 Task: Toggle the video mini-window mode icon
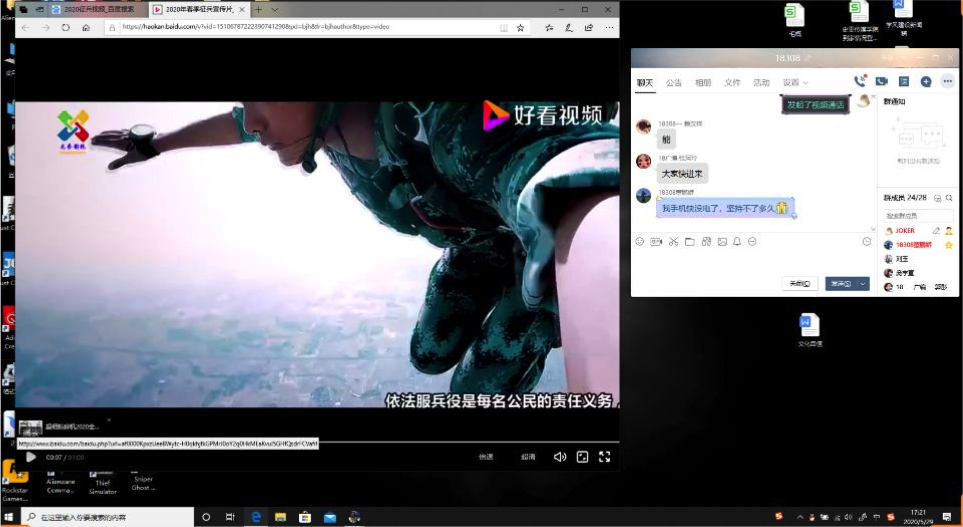point(582,457)
